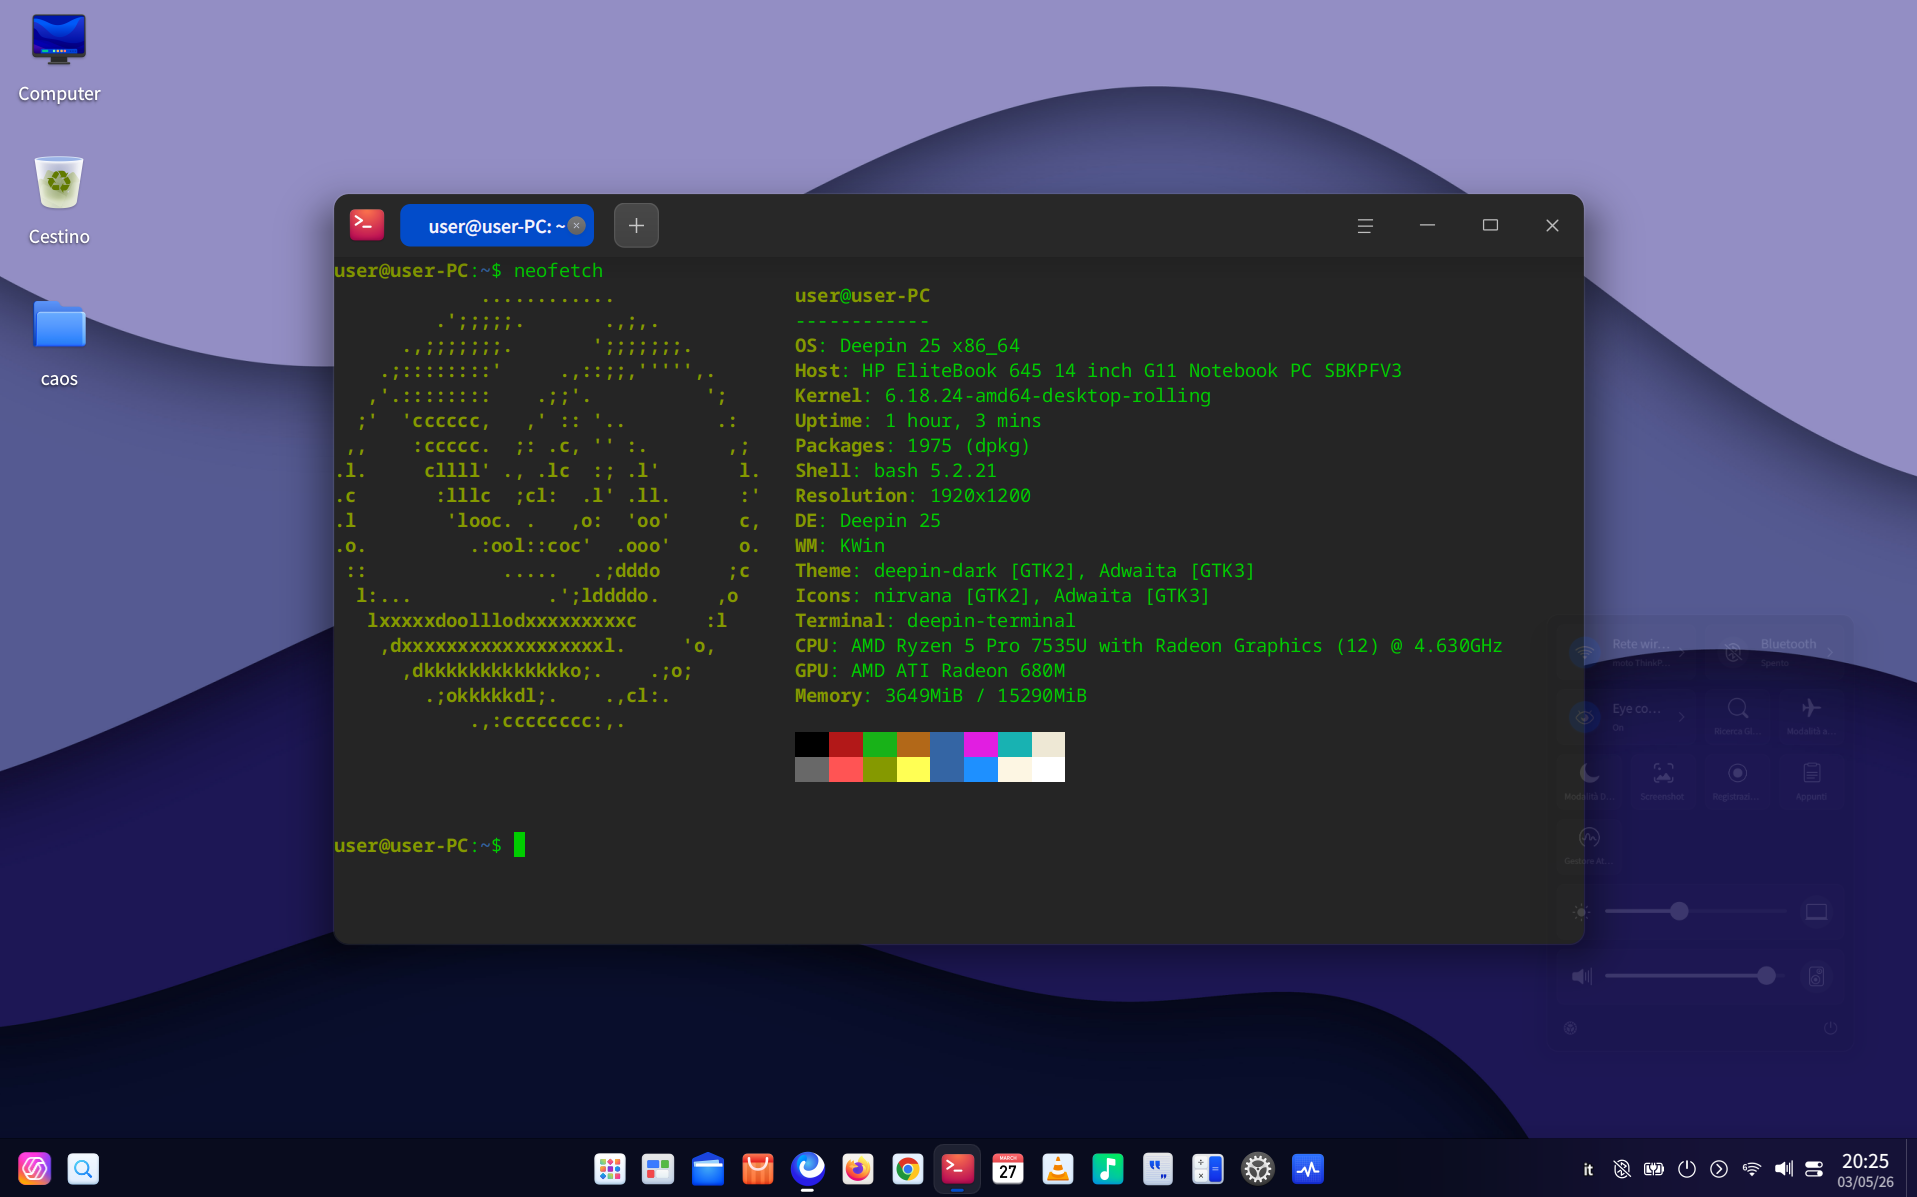Open multitasking view from the dock

point(658,1168)
